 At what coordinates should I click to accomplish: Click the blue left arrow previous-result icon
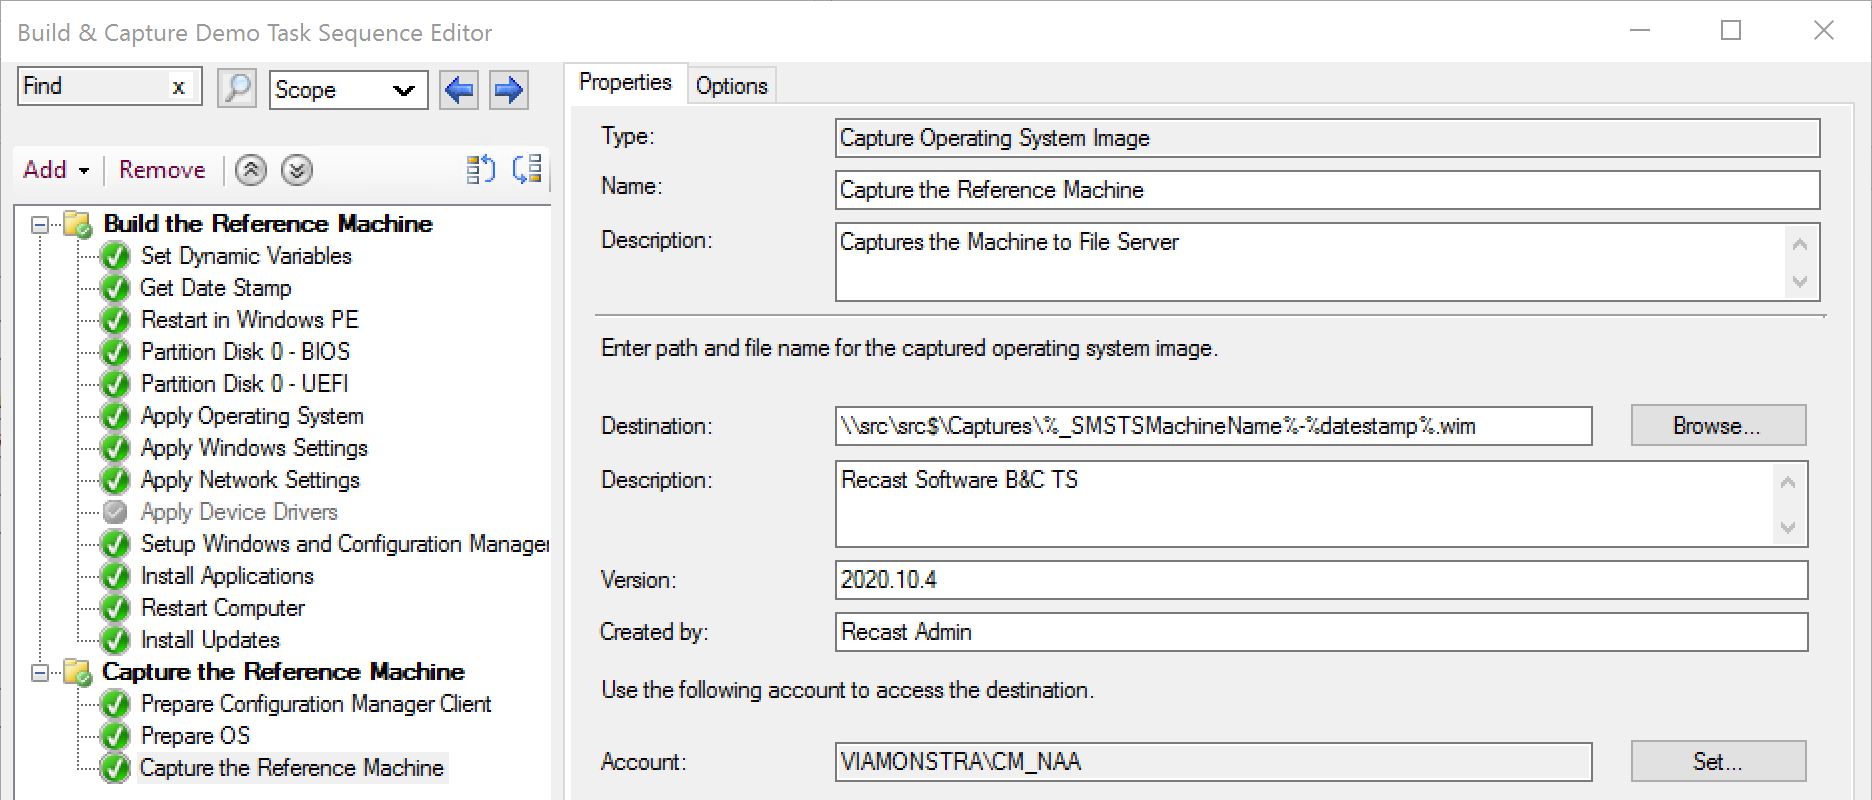[459, 90]
